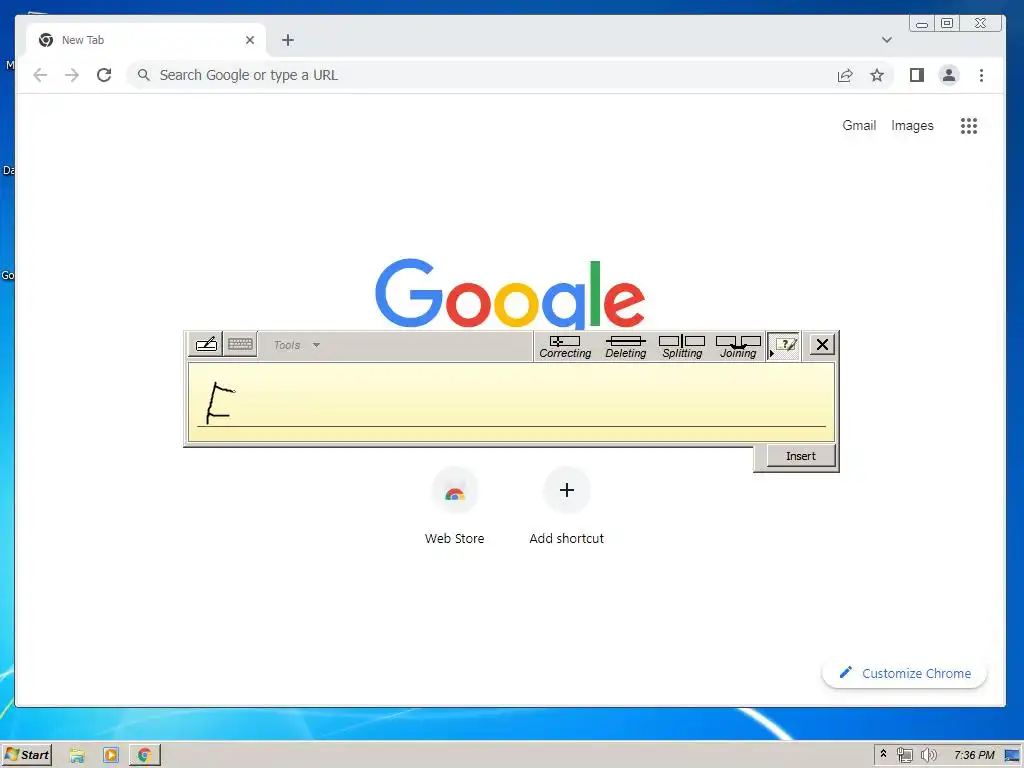Share this page icon

pyautogui.click(x=844, y=75)
